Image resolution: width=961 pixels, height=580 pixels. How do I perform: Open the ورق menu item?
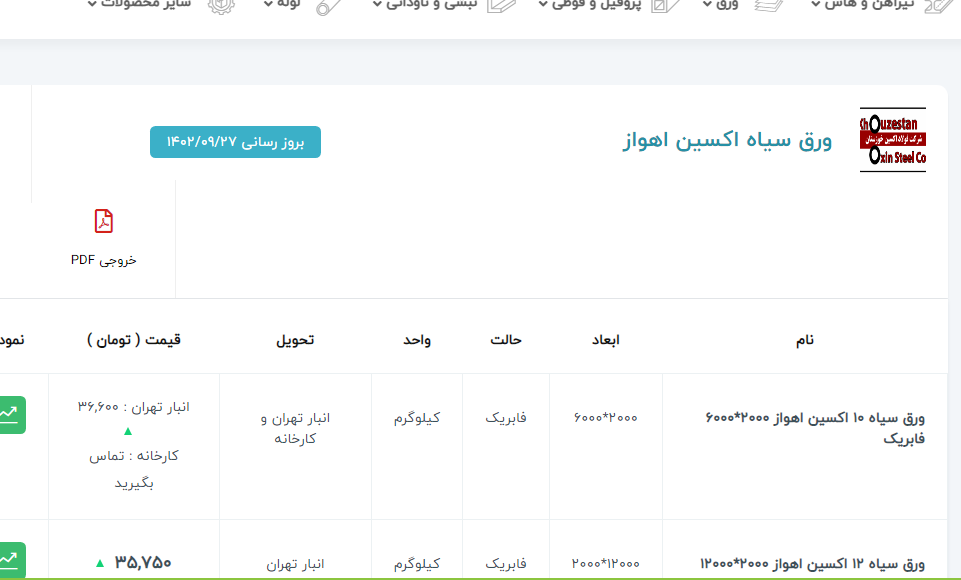721,4
